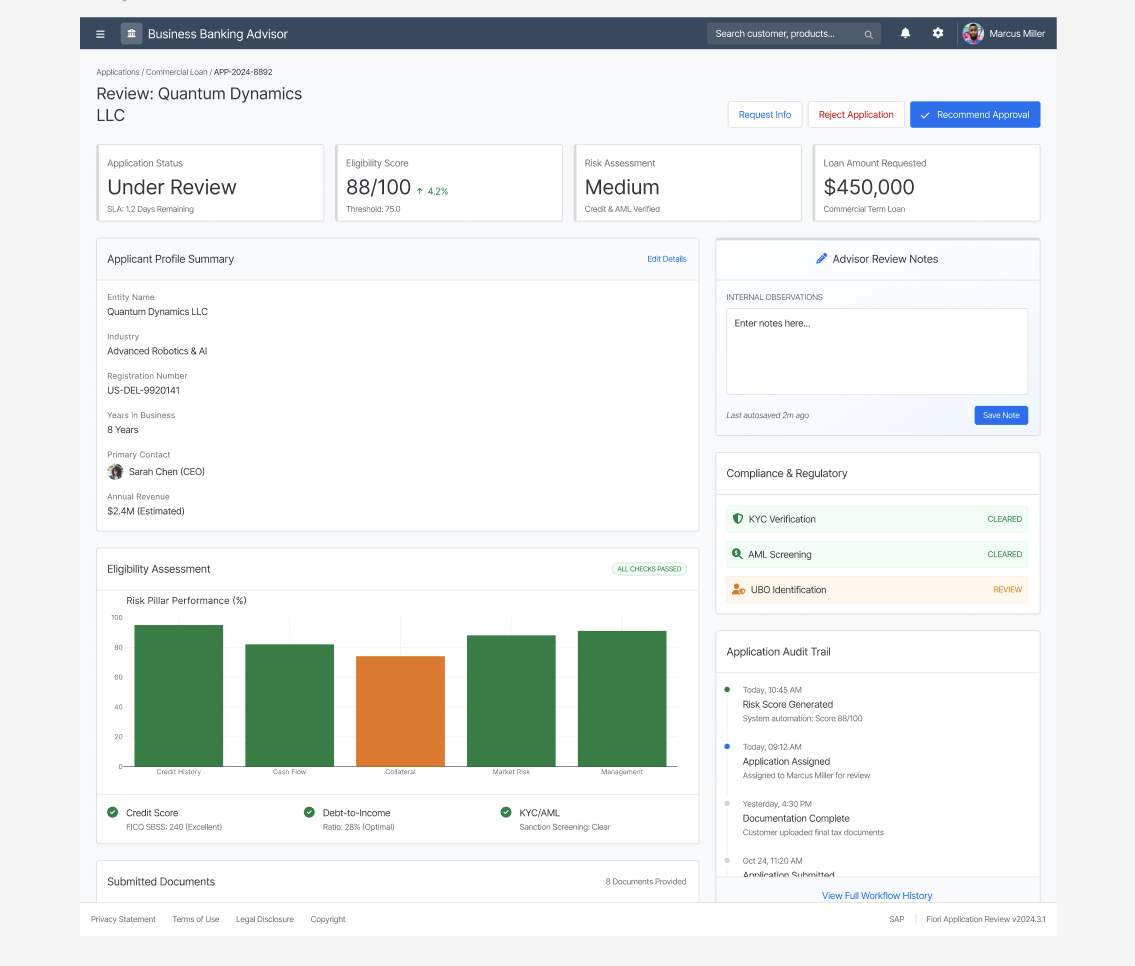
Task: Open the Edit Details link
Action: click(x=666, y=259)
